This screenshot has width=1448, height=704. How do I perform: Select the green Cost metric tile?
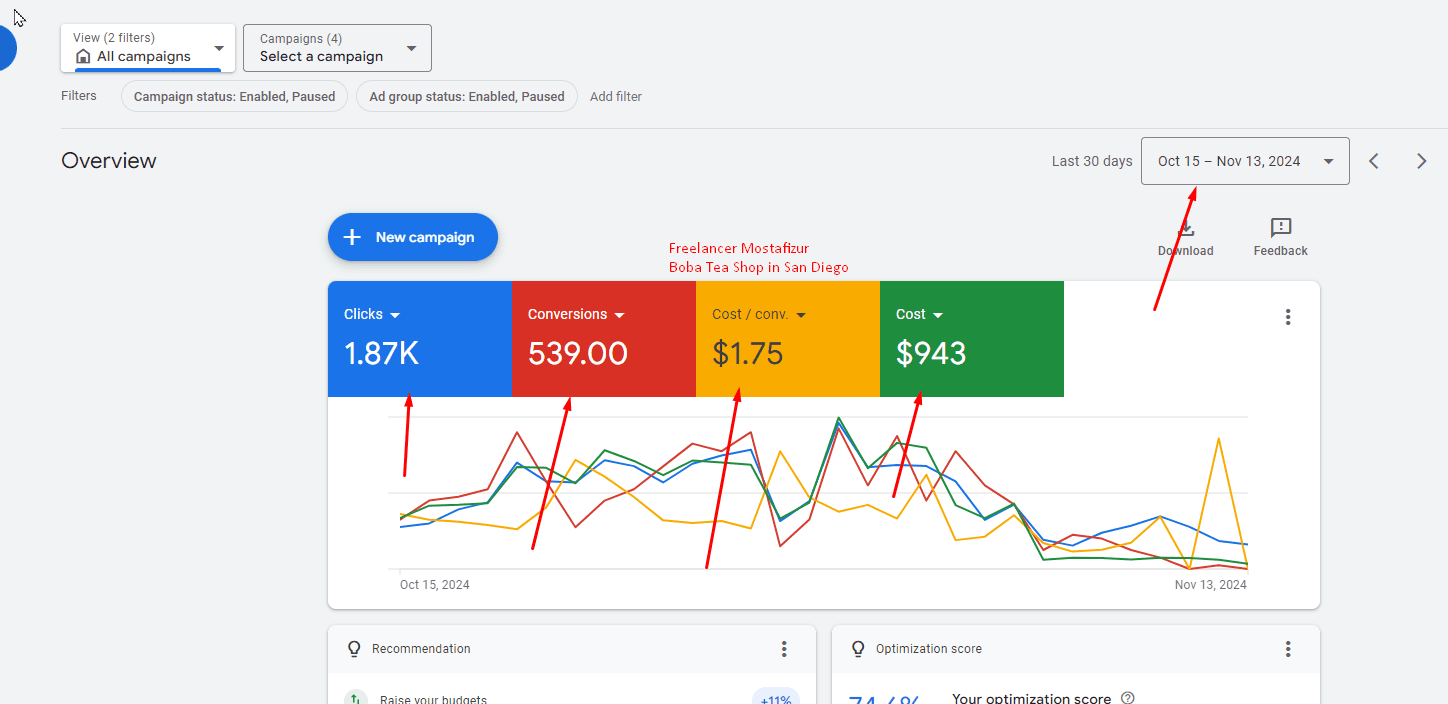(971, 339)
